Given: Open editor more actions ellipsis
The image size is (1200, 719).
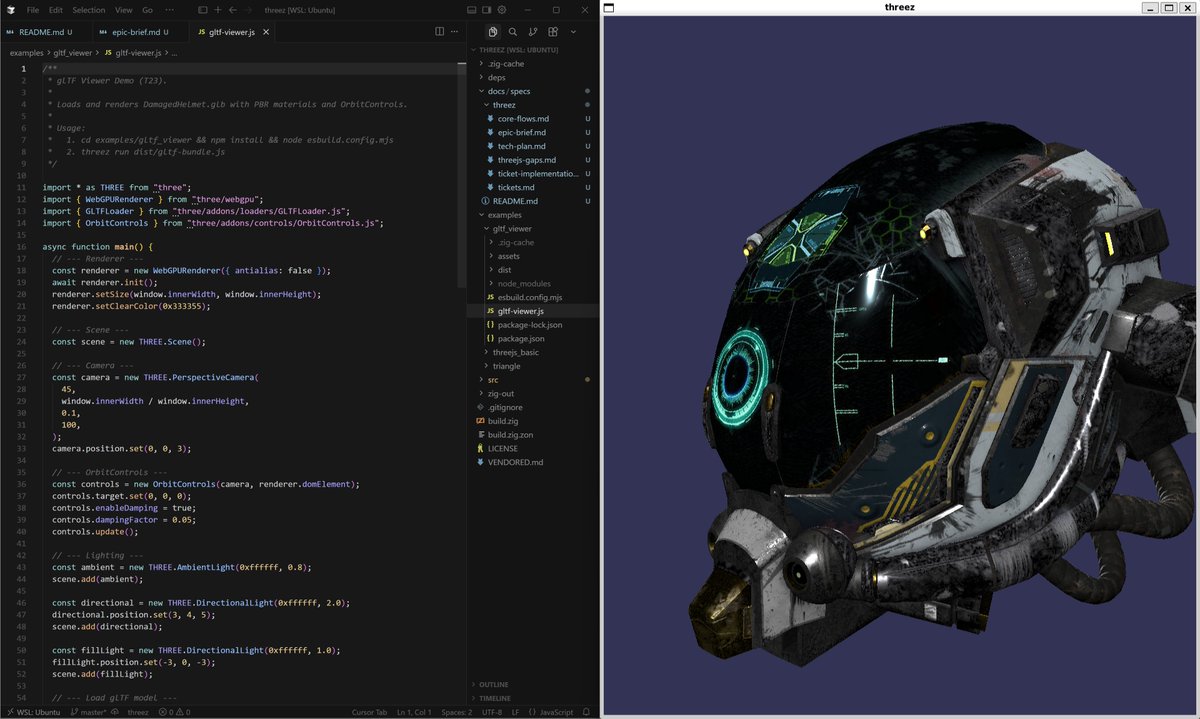Looking at the screenshot, I should coord(454,32).
